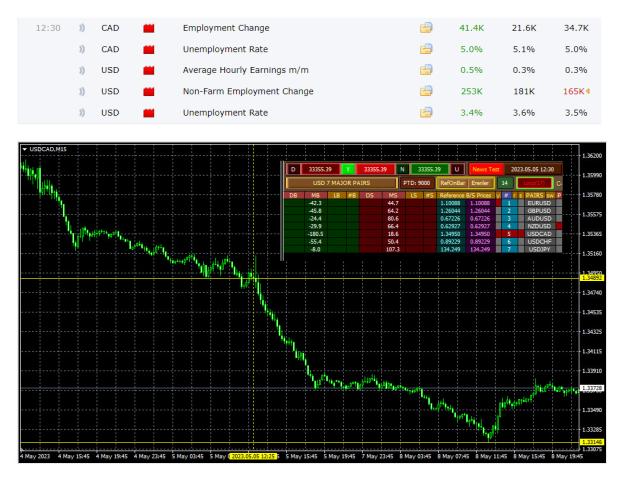Select pair number 6 for USDCHF
The image size is (625, 482).
click(x=509, y=242)
